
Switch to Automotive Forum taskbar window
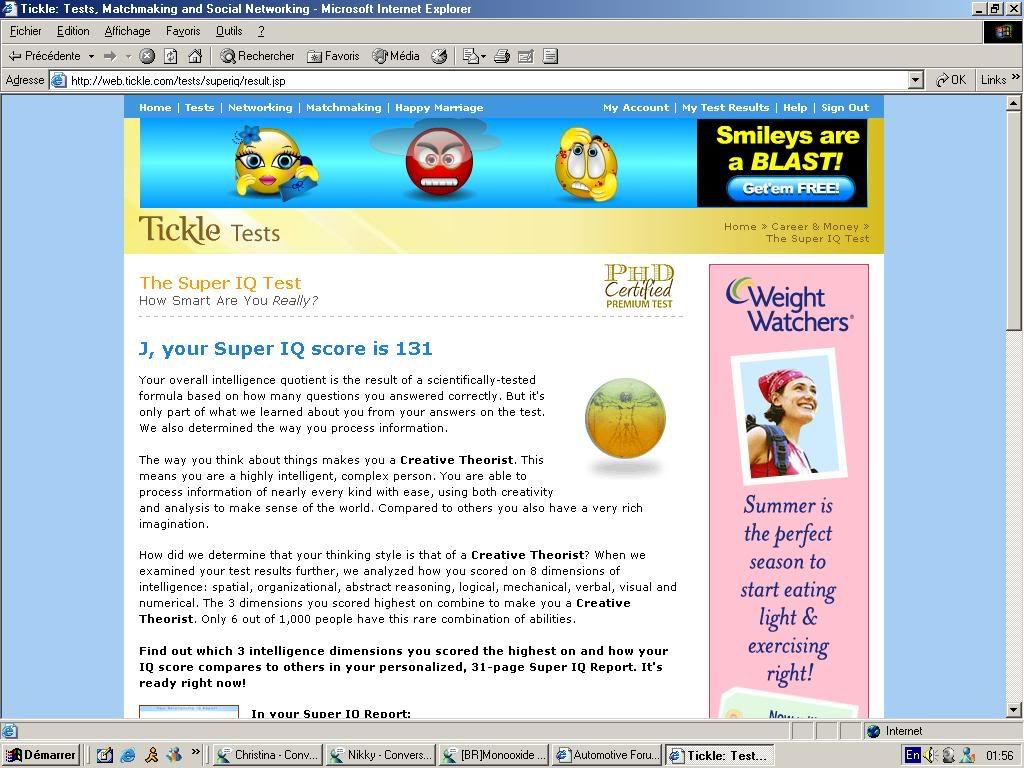(606, 755)
